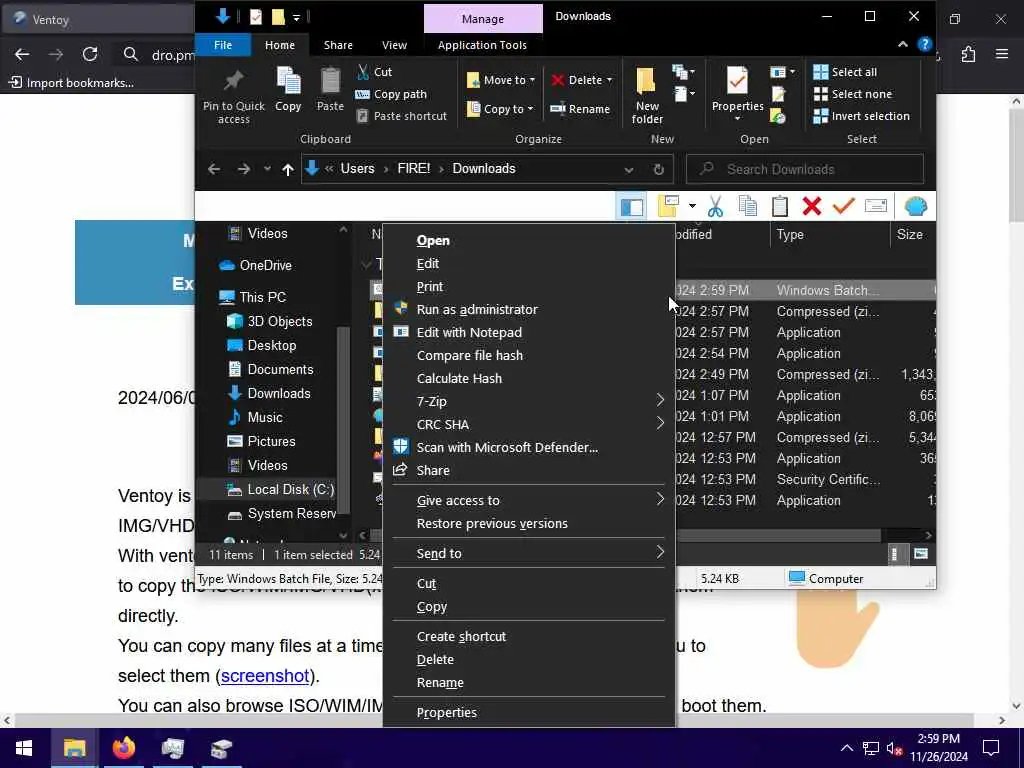Screen dimensions: 1024x768
Task: Reload the Firefox page
Action: pos(90,54)
